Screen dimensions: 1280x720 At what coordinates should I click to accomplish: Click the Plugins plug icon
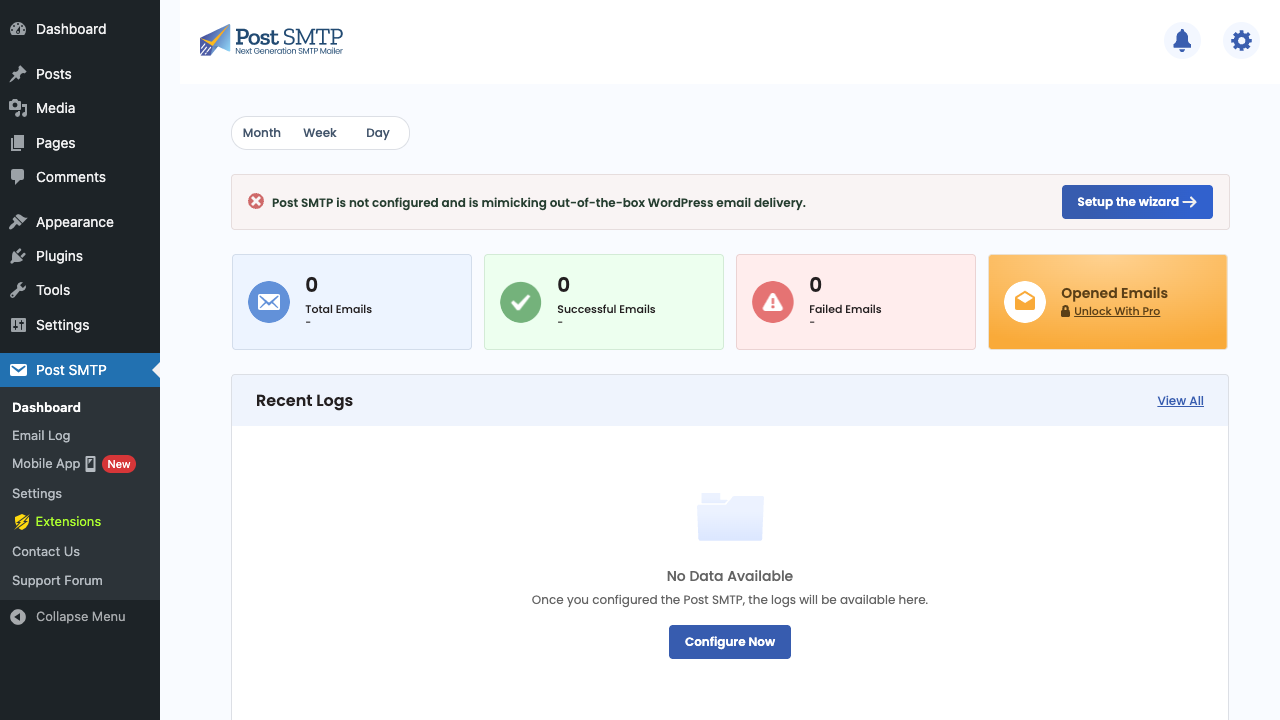pos(18,256)
